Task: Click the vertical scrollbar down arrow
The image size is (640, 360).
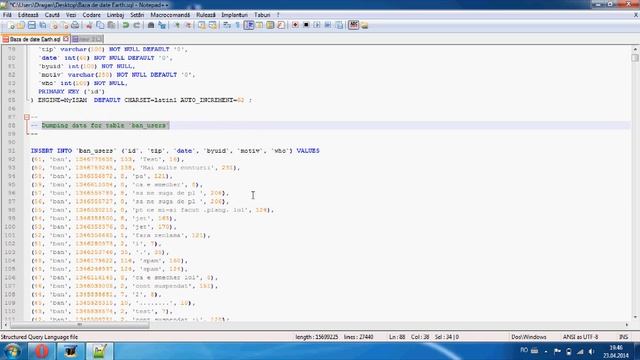Action: tap(635, 317)
